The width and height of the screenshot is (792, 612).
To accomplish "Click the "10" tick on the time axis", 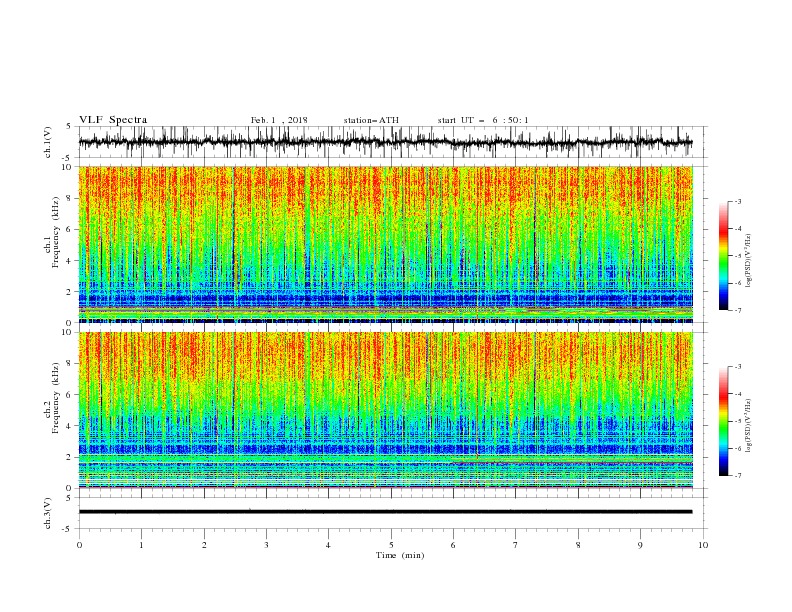I will 703,545.
